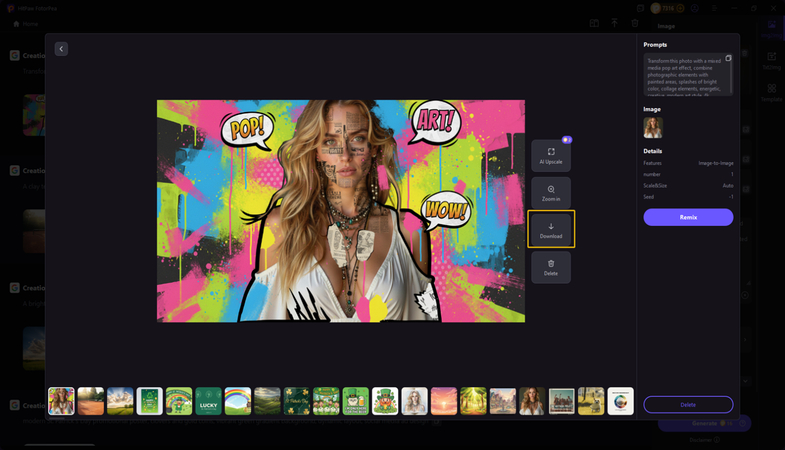Click the 7316 credits balance

coord(668,8)
